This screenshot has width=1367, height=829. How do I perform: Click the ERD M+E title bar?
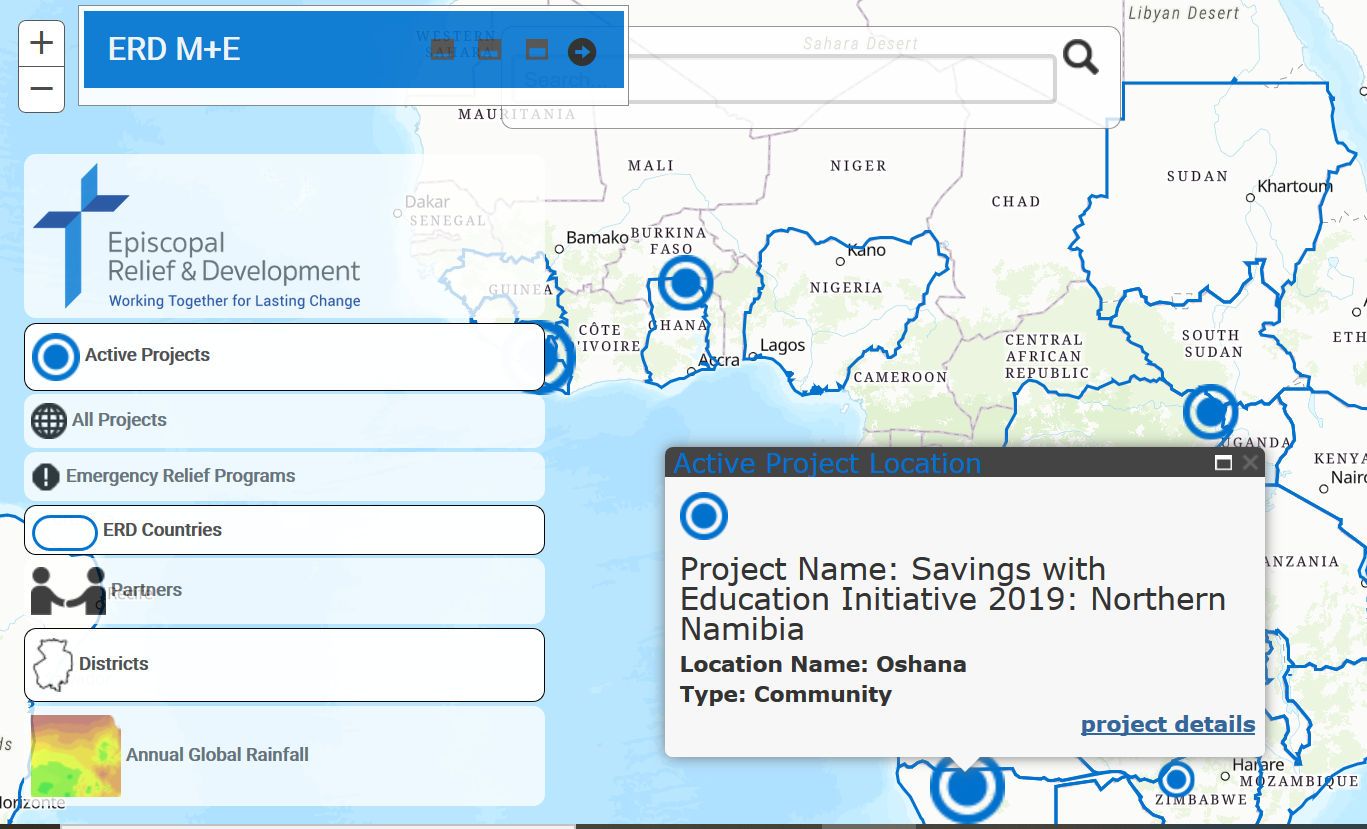coord(353,50)
